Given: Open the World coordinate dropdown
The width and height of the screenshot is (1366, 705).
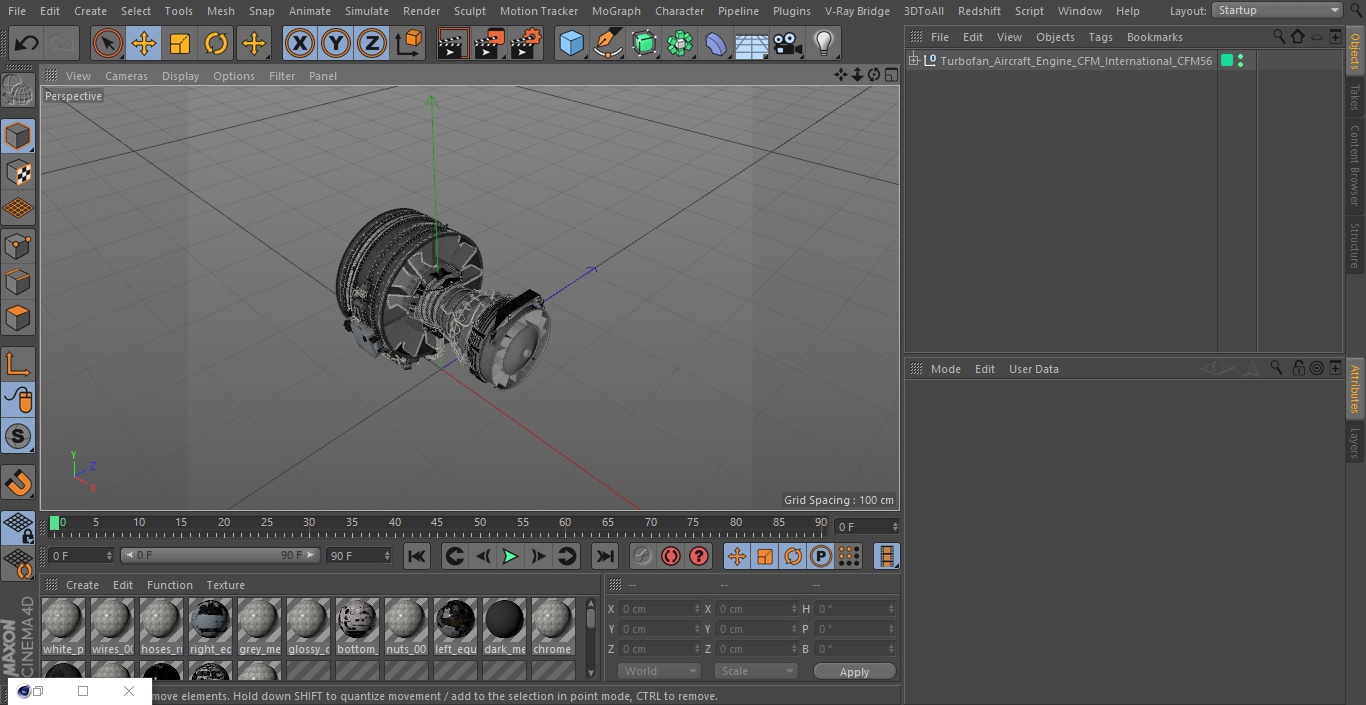Looking at the screenshot, I should (x=659, y=671).
